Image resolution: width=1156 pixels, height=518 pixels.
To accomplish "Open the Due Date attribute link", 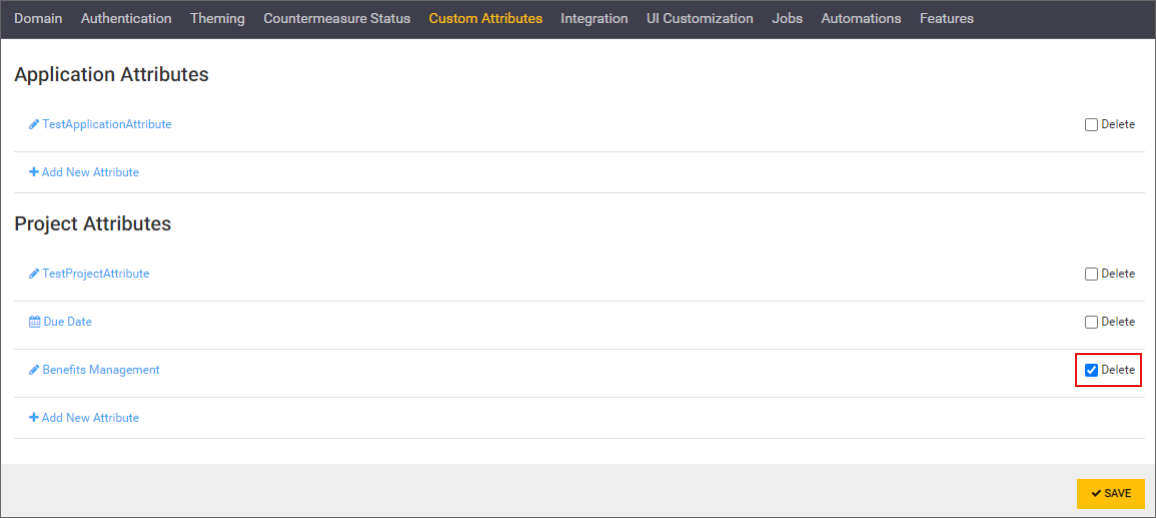I will tap(67, 322).
